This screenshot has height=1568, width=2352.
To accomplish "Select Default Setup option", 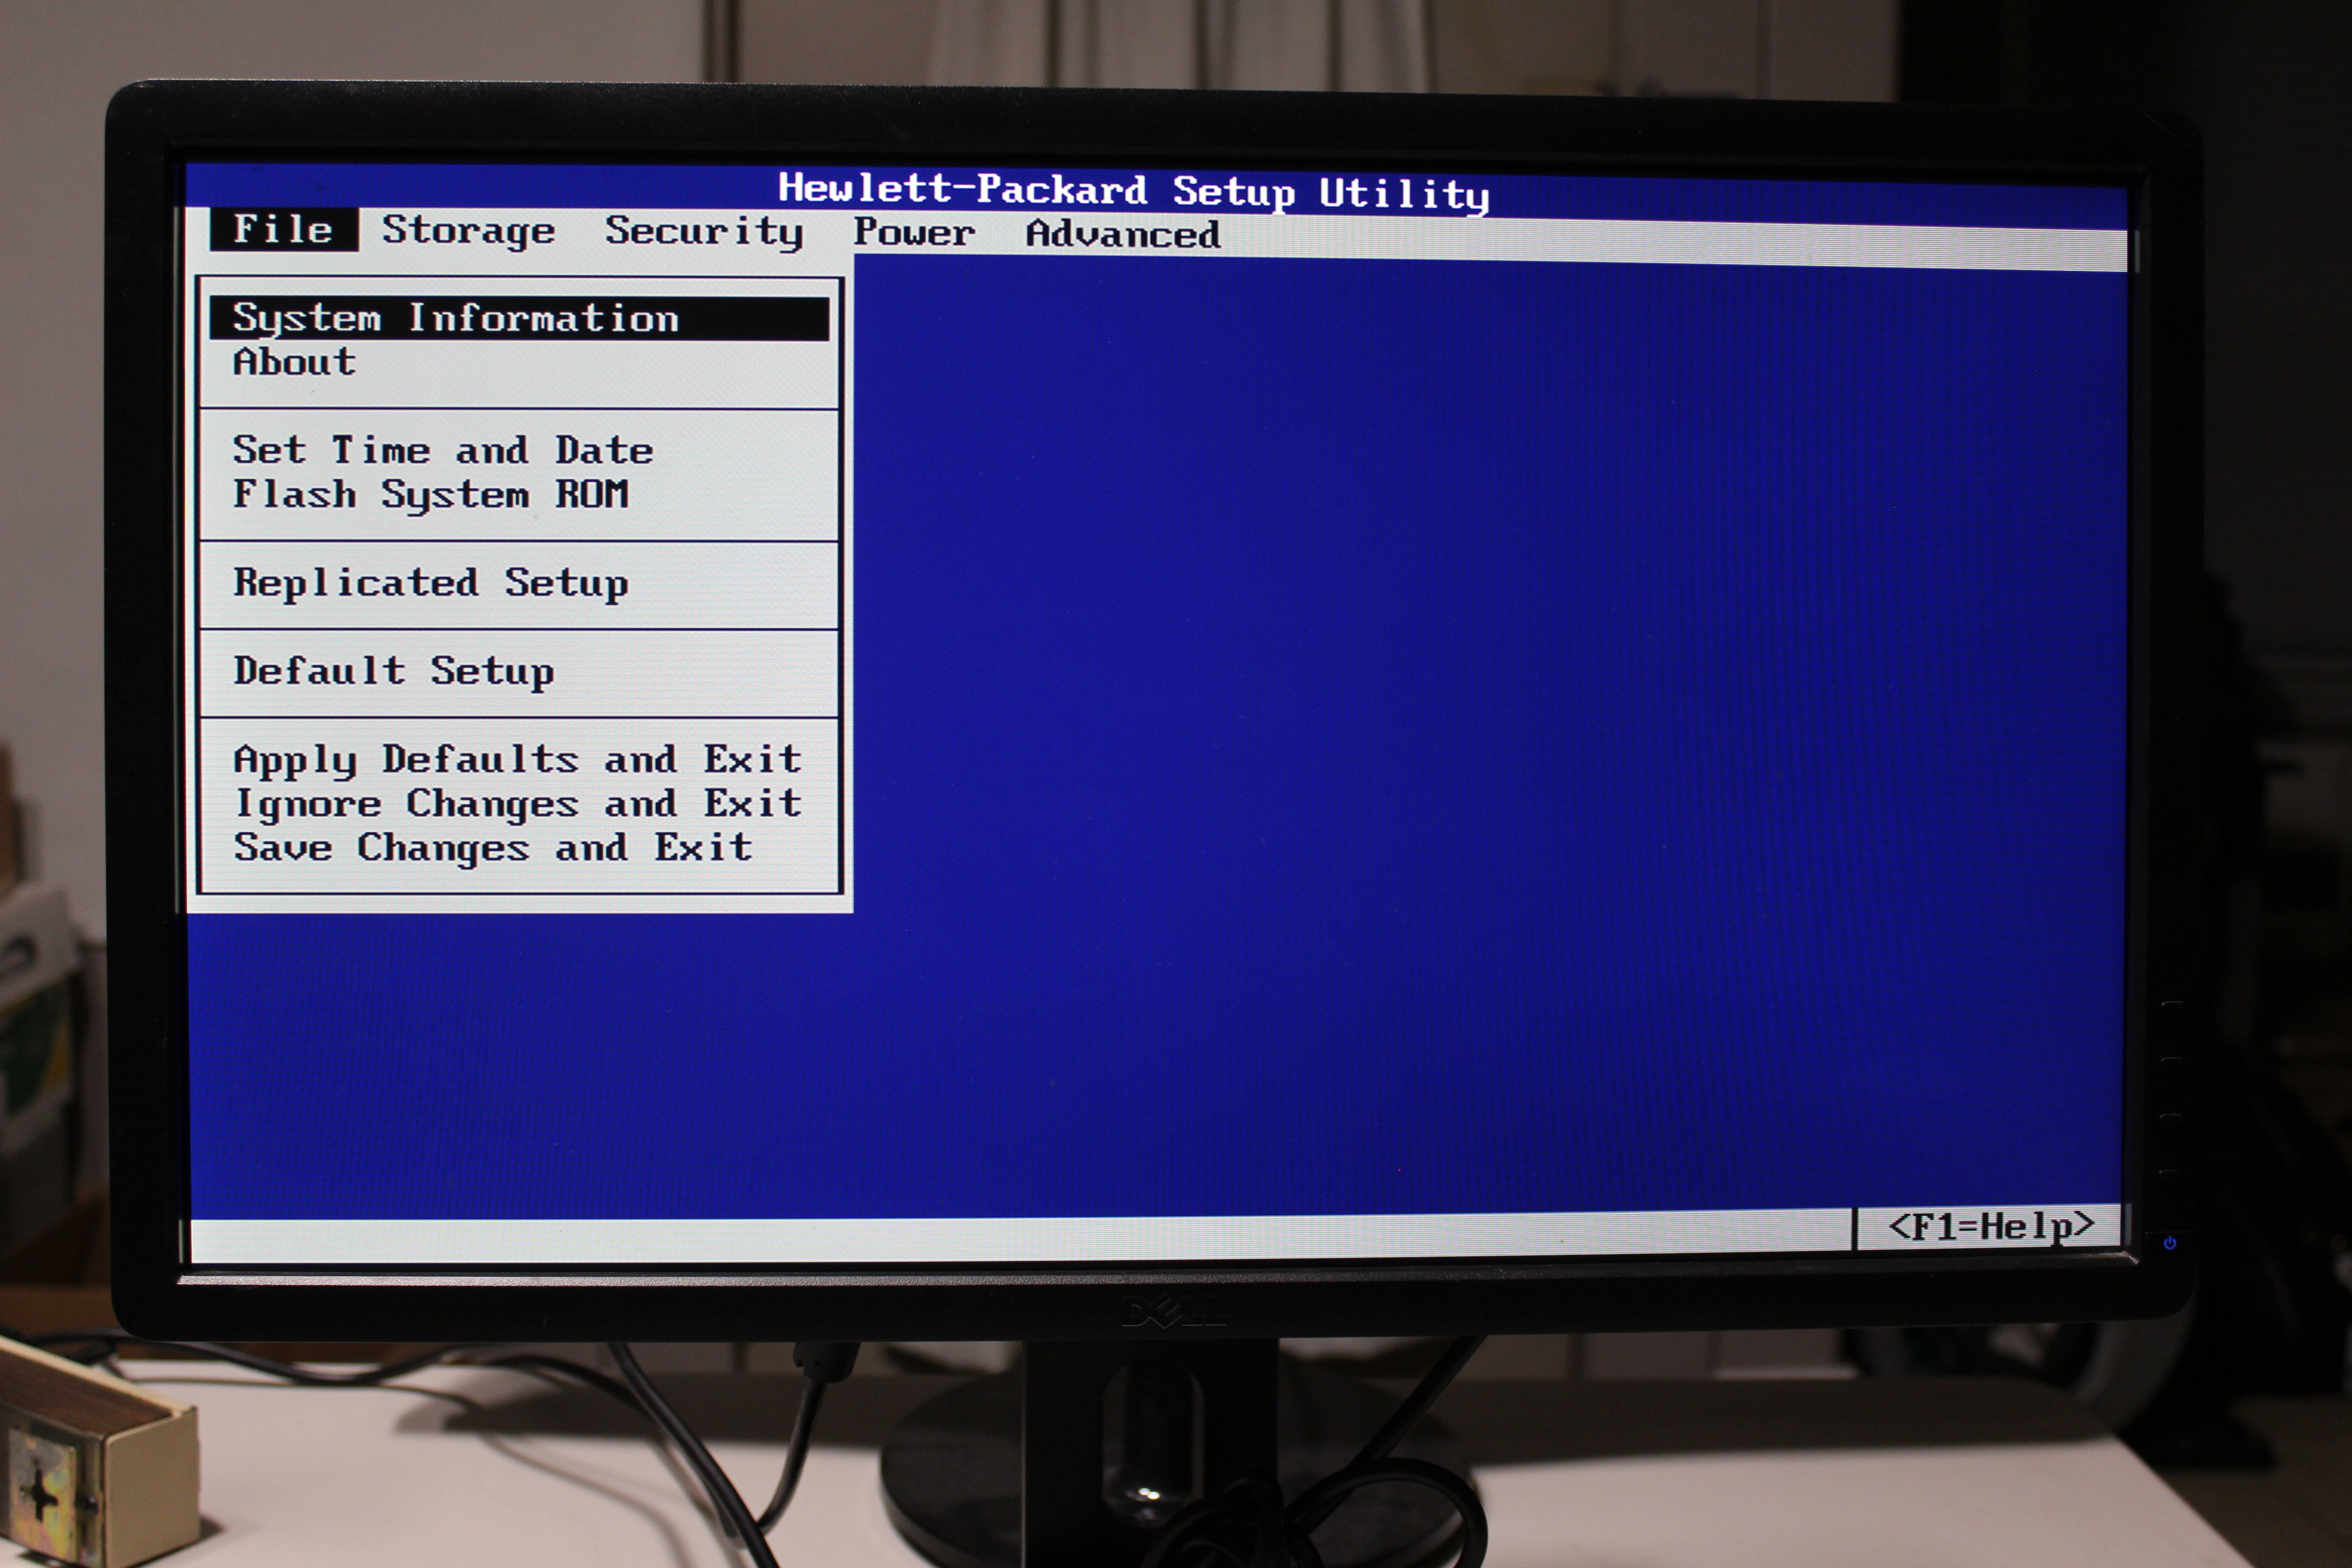I will click(x=393, y=671).
